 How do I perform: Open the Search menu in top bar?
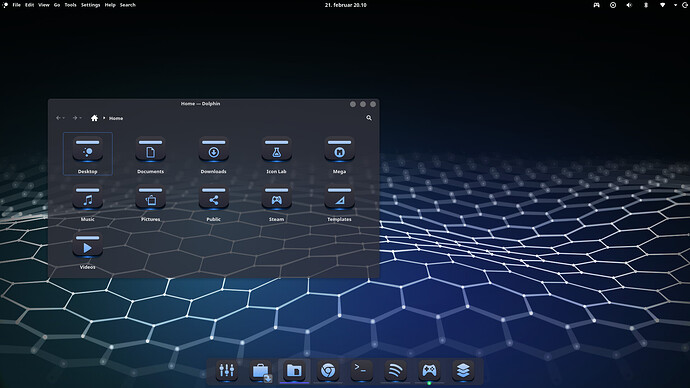coord(128,5)
